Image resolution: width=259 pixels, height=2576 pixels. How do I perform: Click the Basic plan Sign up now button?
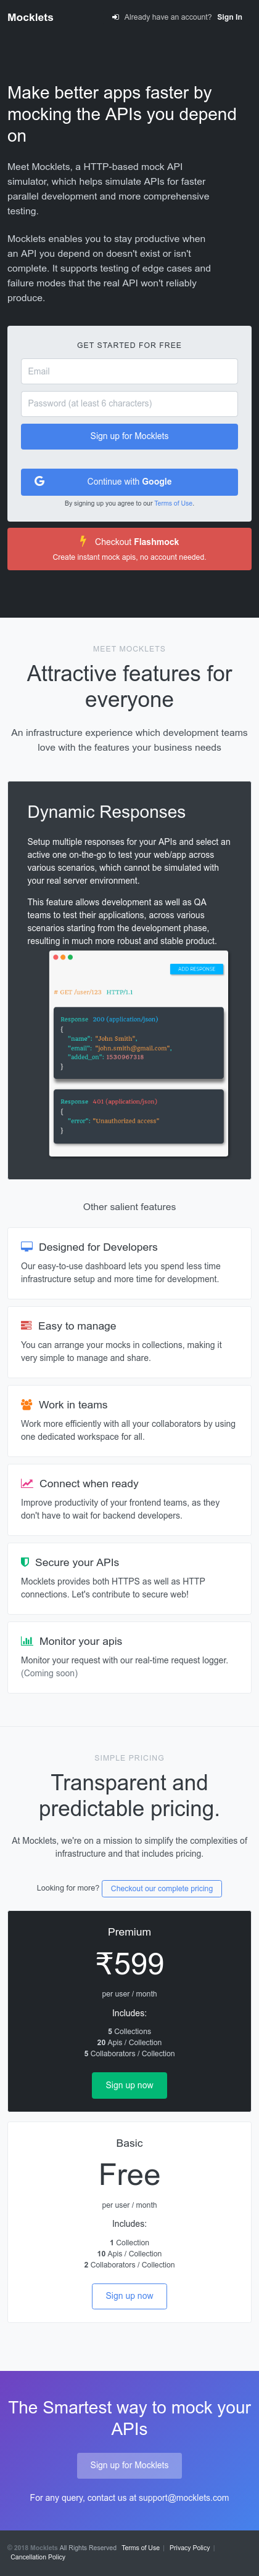(129, 2295)
